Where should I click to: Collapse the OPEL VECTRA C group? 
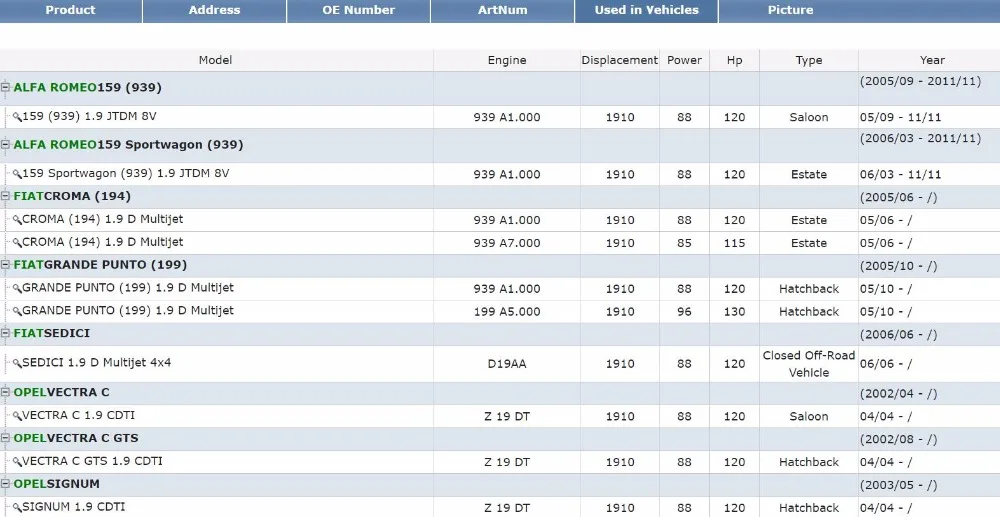[x=6, y=392]
